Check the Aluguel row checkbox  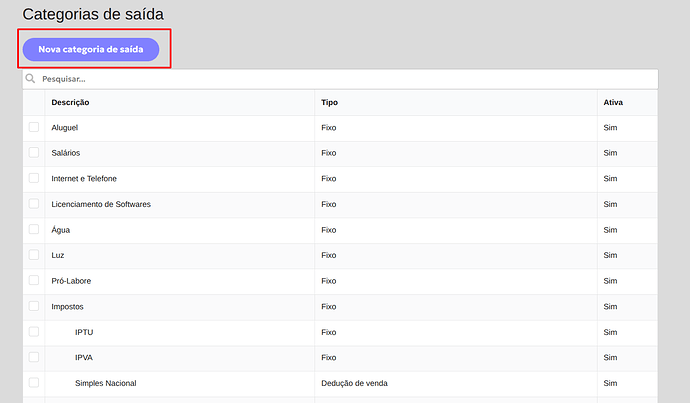(34, 127)
